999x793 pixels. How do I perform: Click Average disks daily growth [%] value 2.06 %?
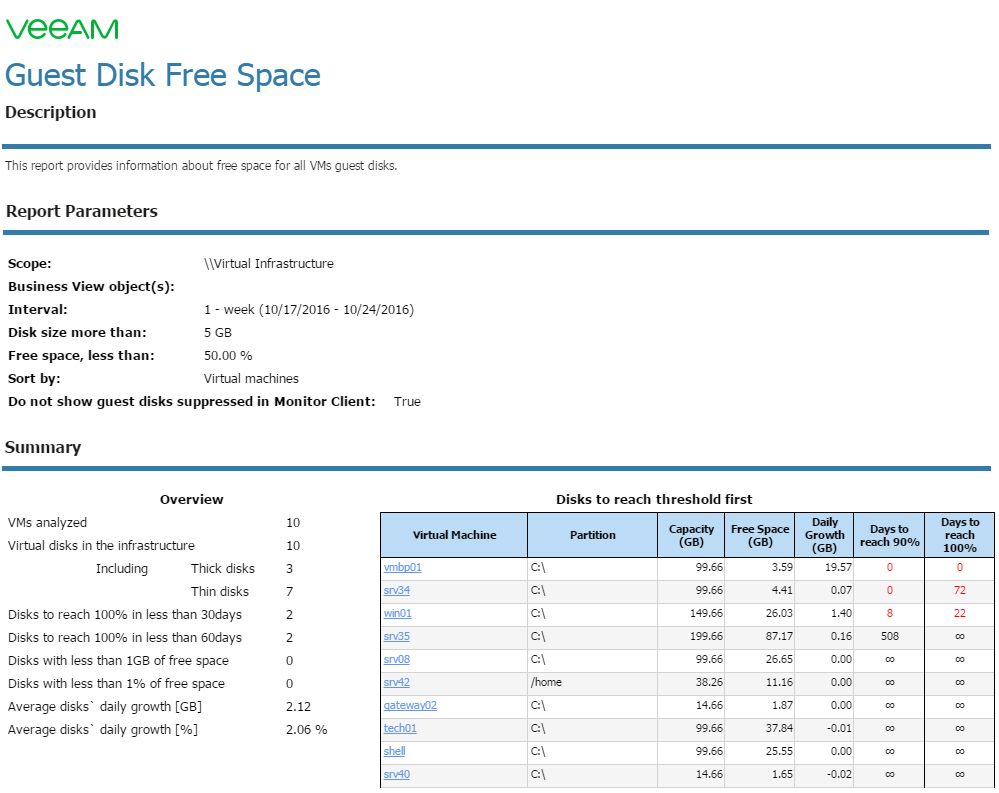(x=306, y=729)
